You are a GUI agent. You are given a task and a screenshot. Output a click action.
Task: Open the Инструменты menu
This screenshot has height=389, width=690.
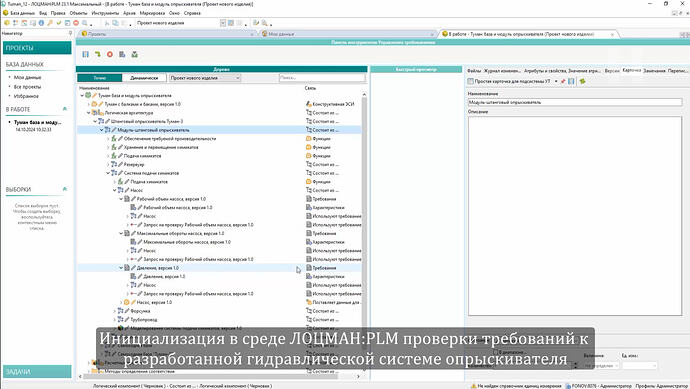[x=105, y=13]
